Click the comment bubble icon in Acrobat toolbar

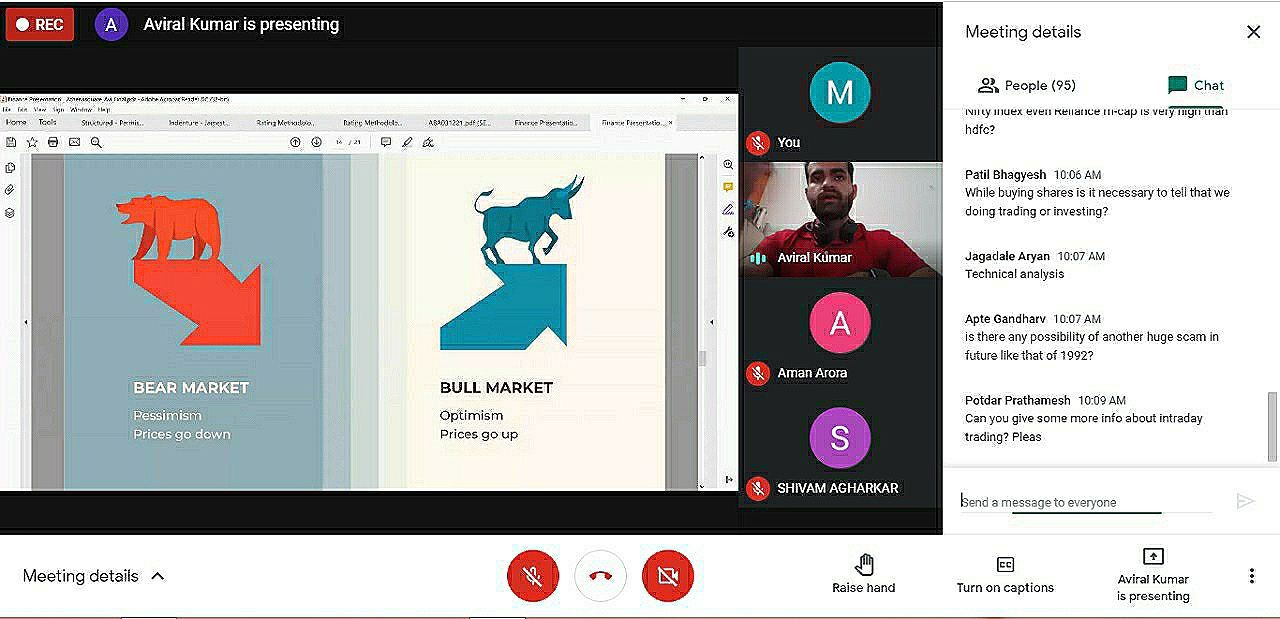[x=386, y=143]
